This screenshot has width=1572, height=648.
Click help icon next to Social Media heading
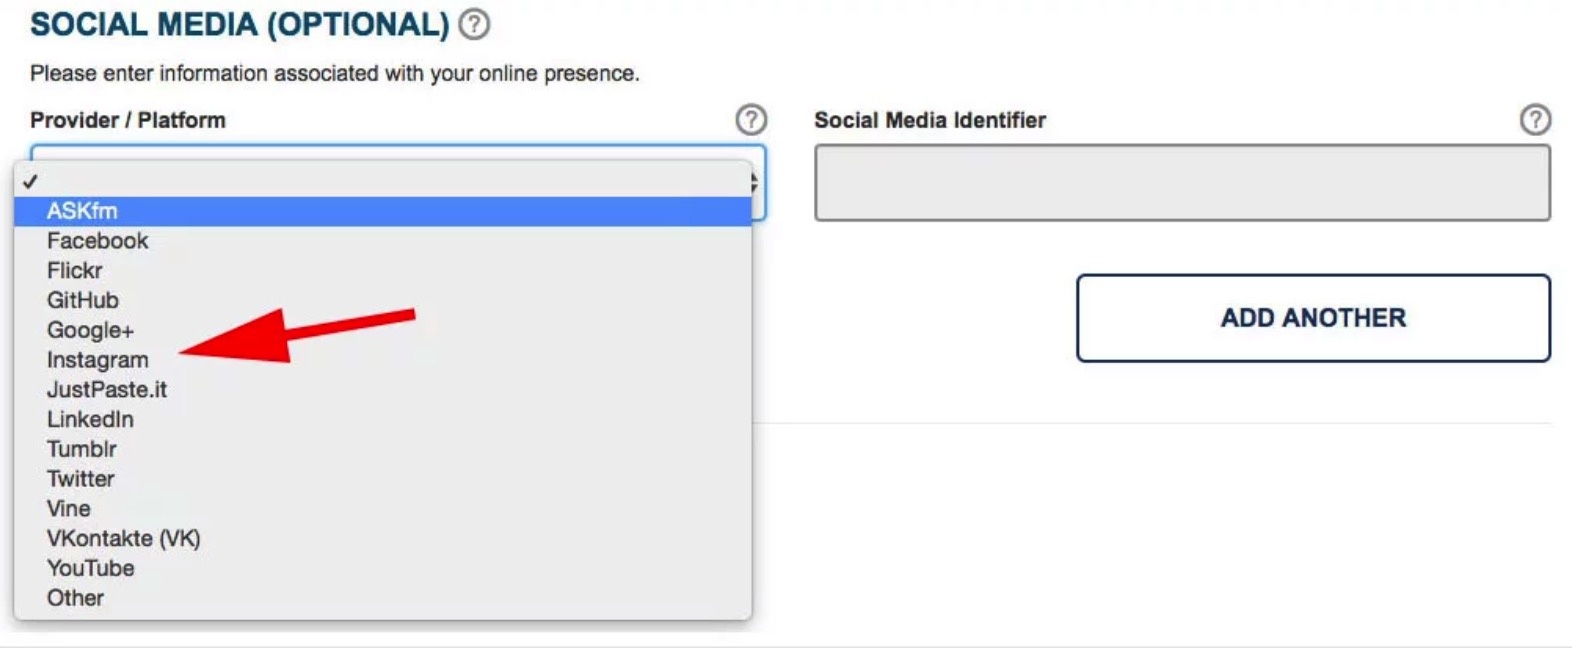[474, 24]
